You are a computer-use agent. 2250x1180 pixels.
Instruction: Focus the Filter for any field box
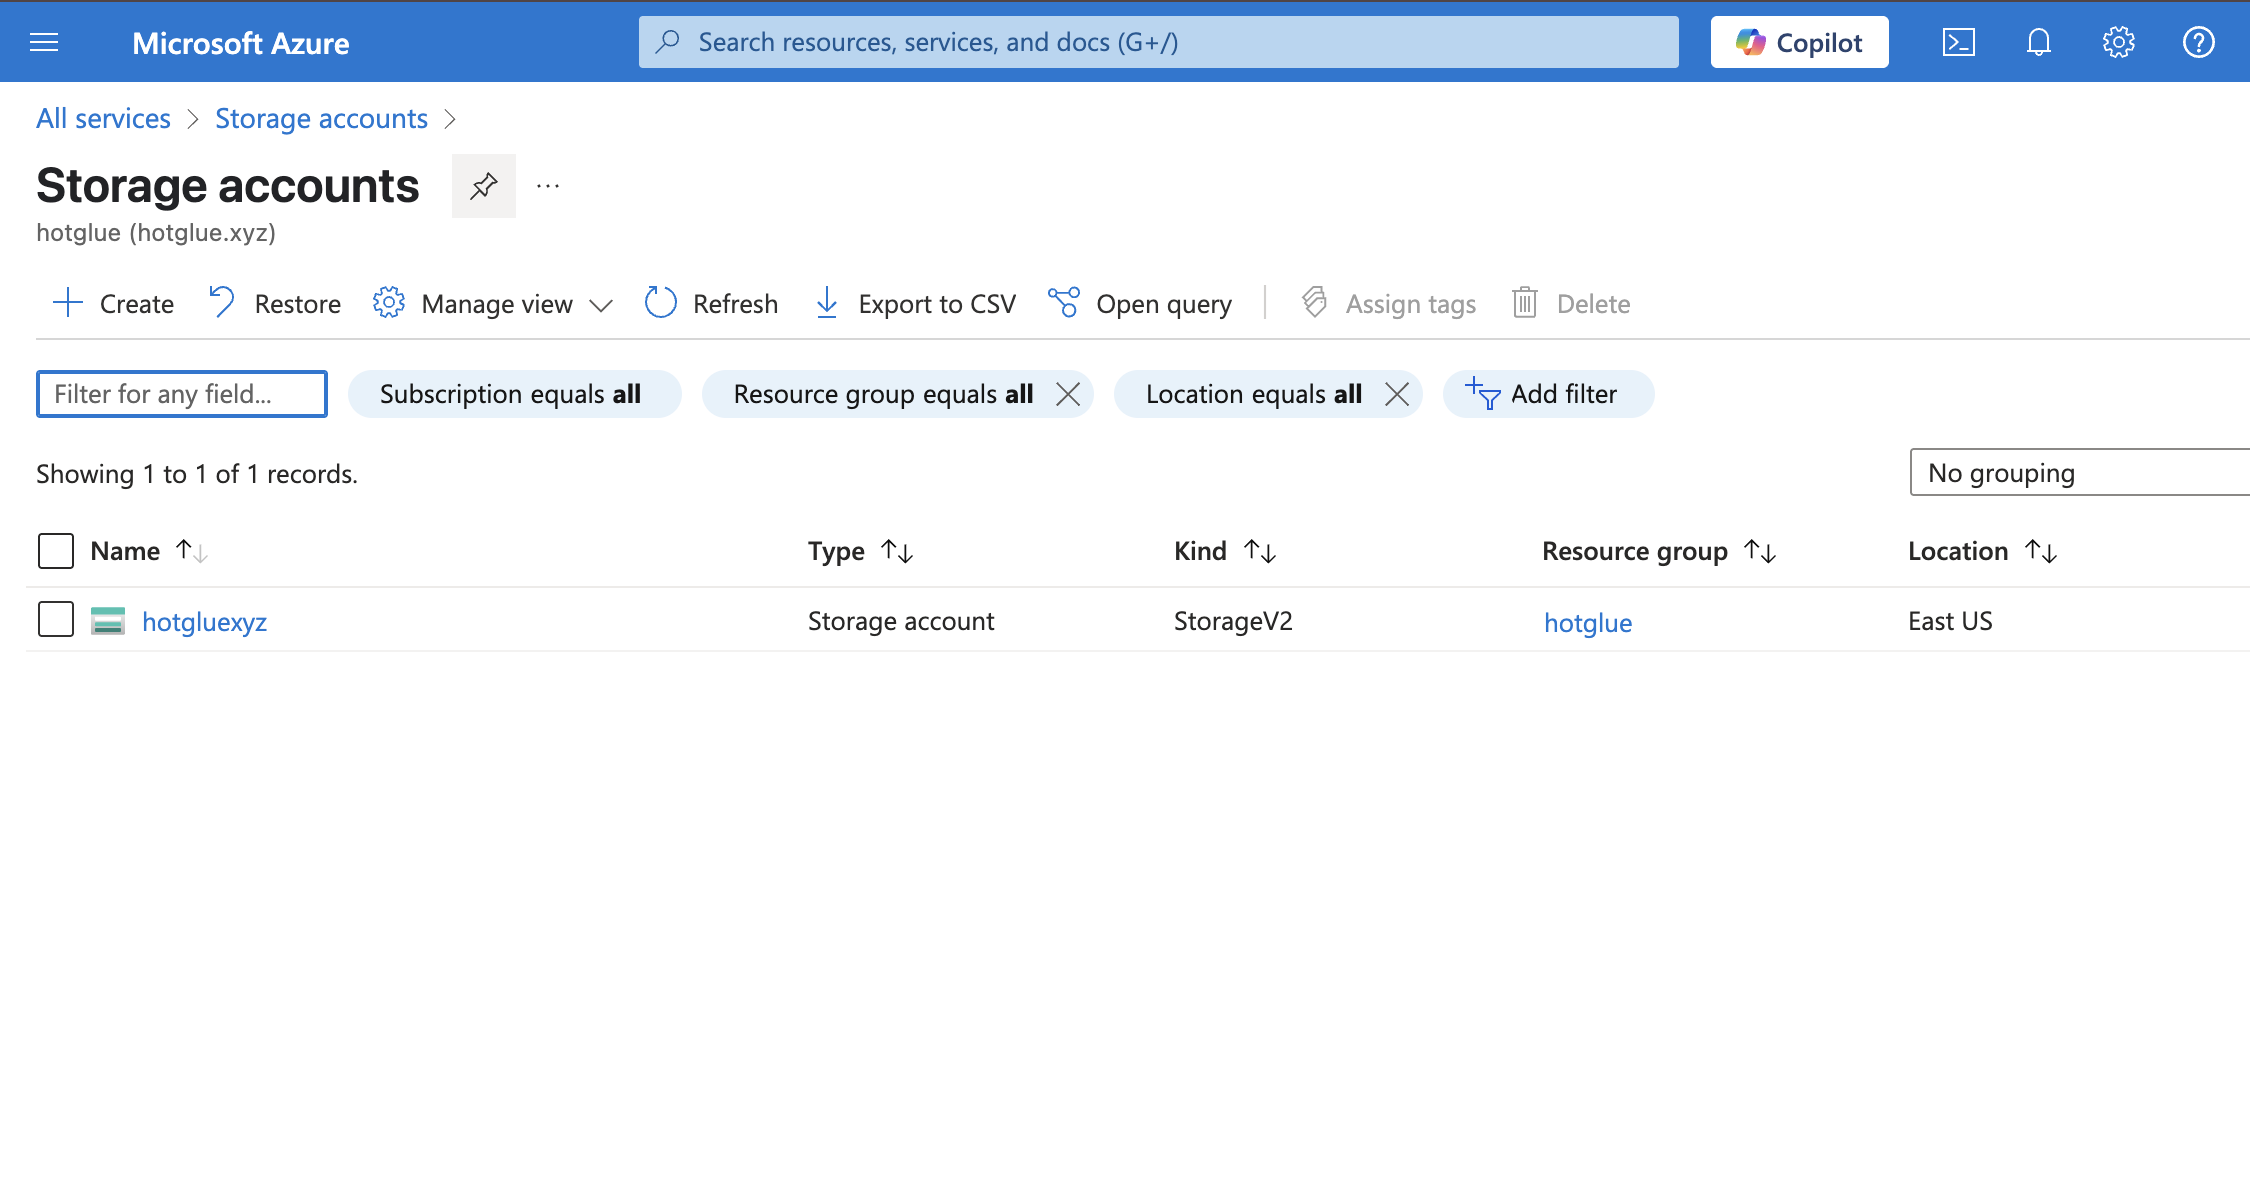(x=182, y=394)
